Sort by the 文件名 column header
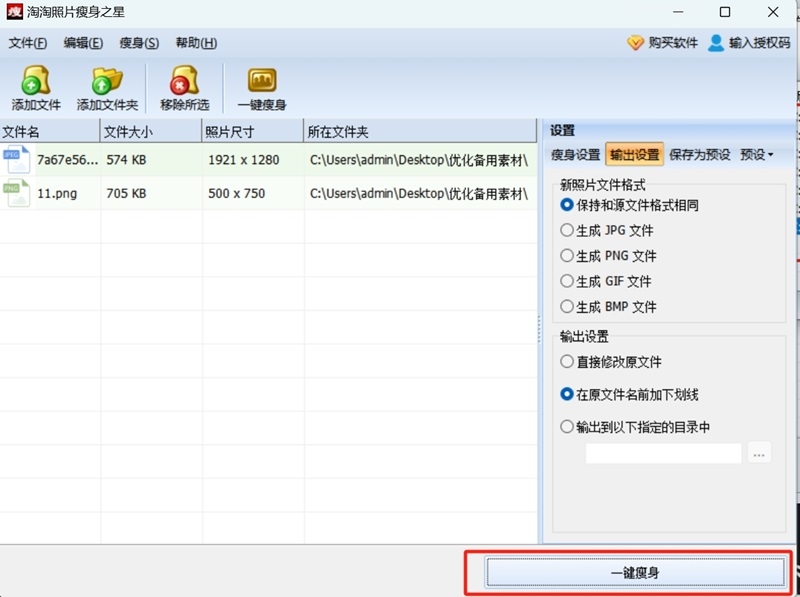This screenshot has height=597, width=800. (x=49, y=132)
